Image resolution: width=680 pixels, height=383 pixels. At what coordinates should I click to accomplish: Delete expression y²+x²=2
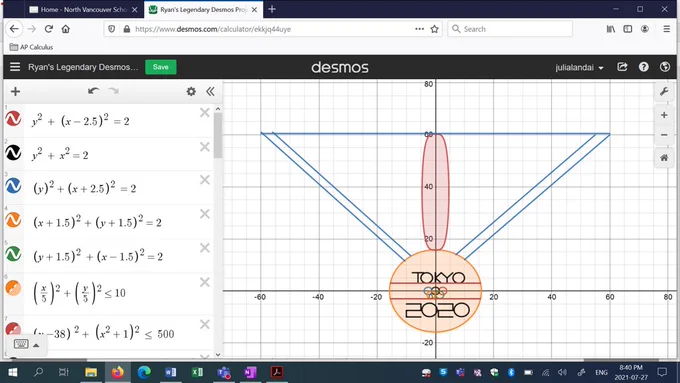click(205, 147)
